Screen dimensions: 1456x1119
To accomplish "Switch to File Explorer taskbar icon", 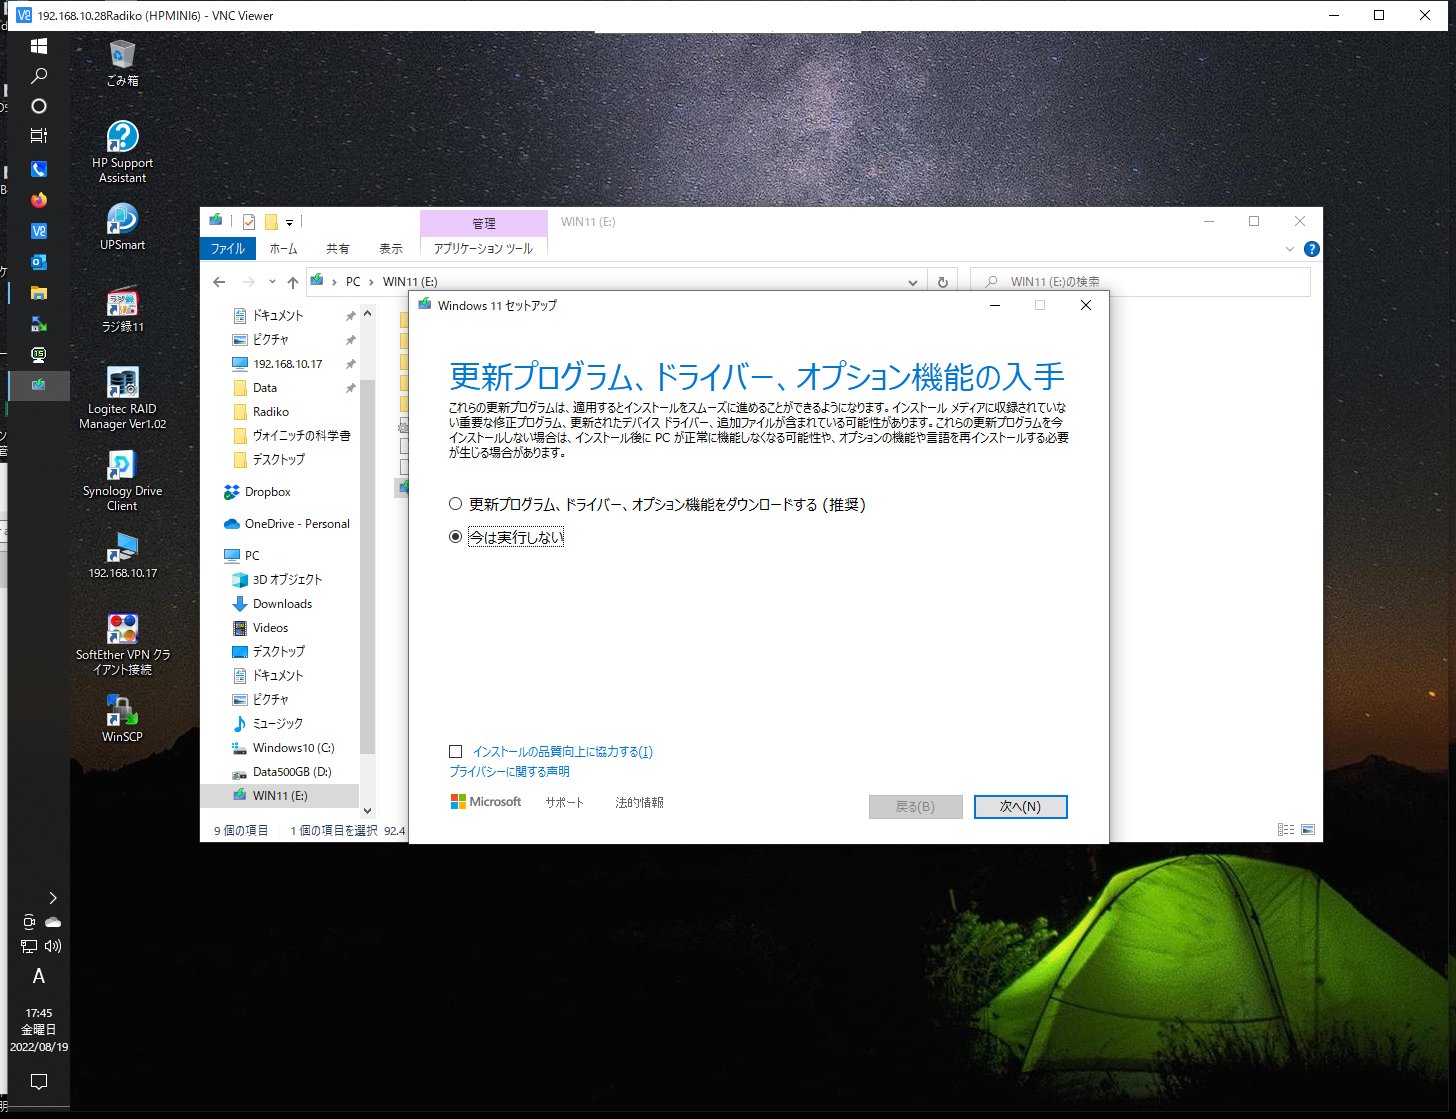I will point(39,293).
